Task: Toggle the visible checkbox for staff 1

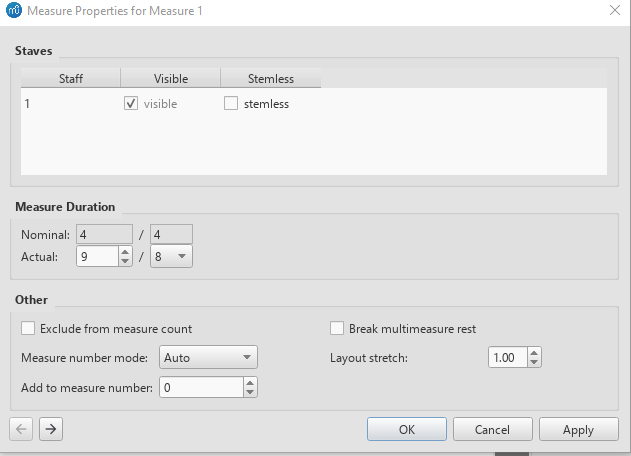Action: [x=131, y=104]
